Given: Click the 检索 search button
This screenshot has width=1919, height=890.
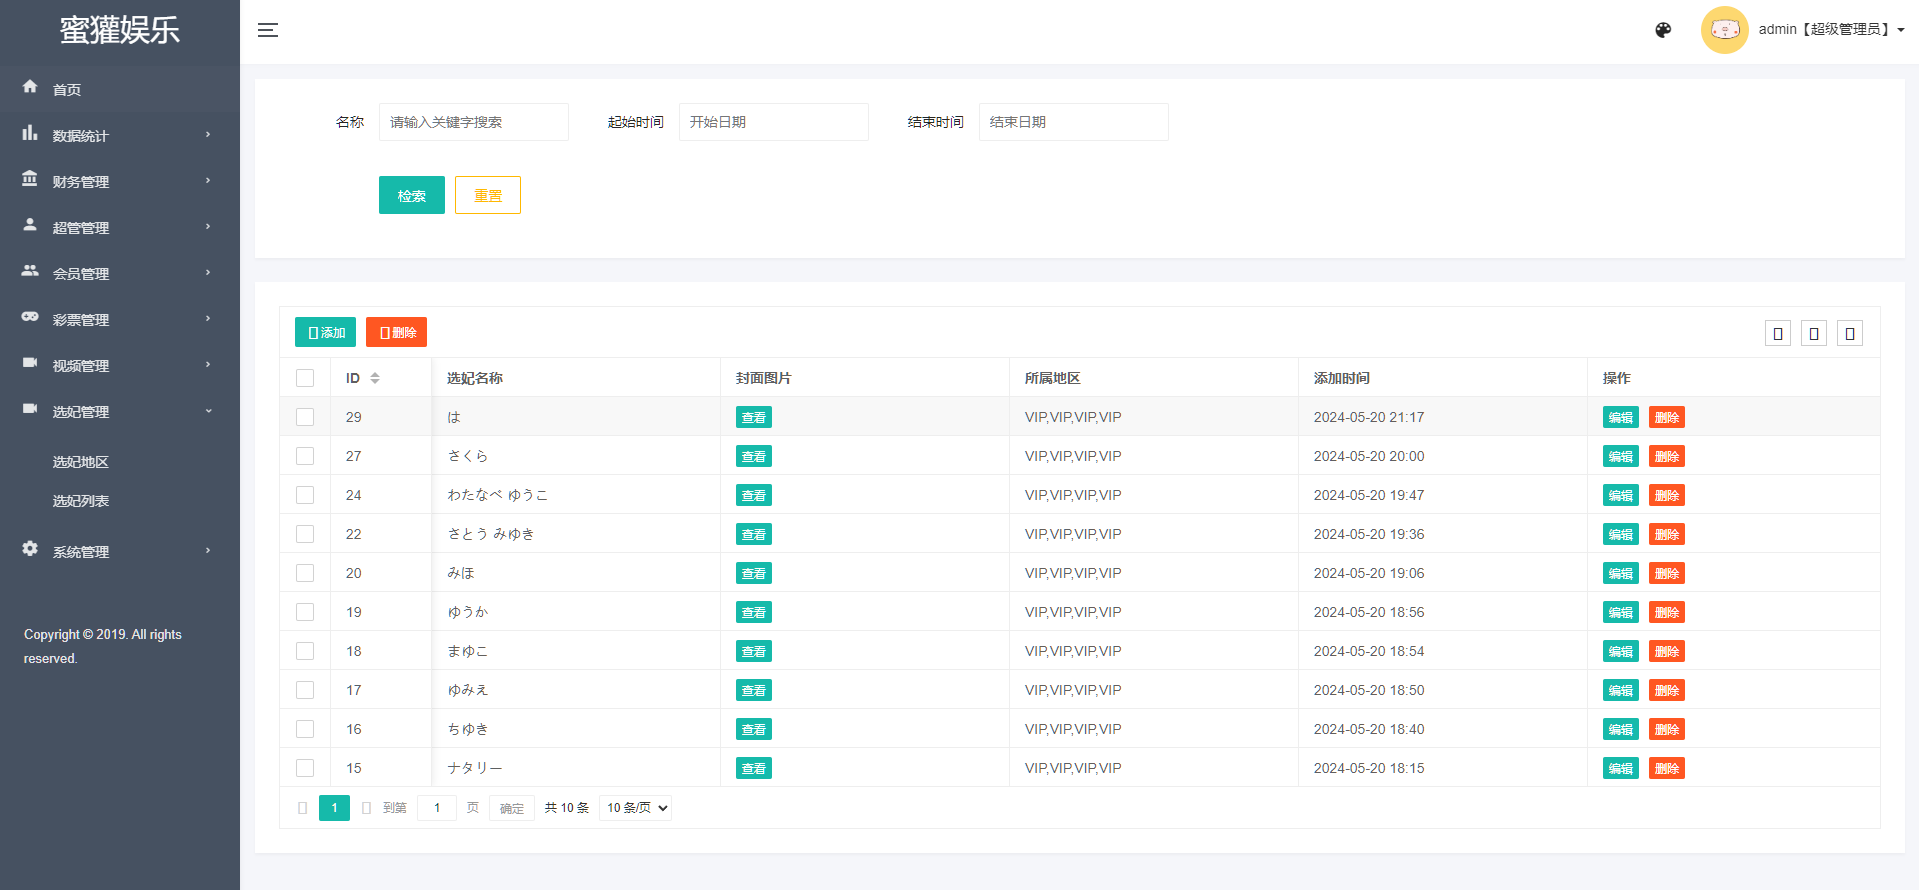Looking at the screenshot, I should click(411, 195).
